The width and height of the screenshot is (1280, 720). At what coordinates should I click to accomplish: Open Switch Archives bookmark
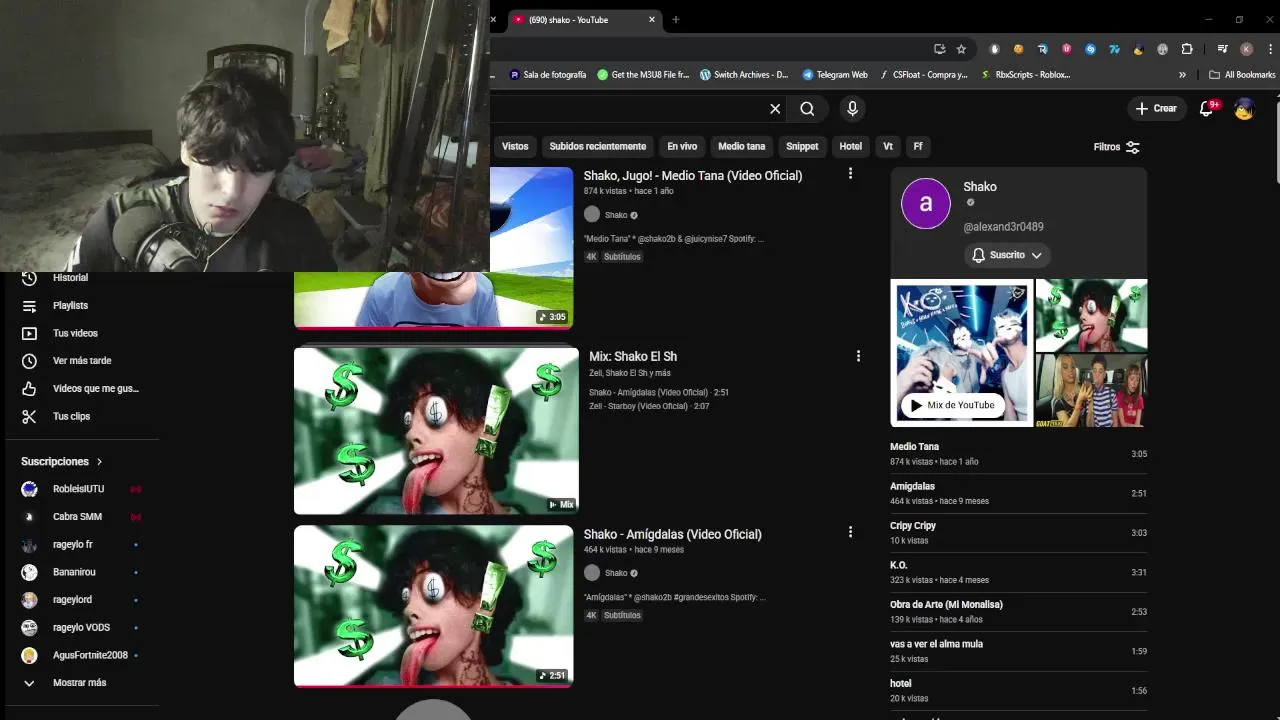pos(745,75)
